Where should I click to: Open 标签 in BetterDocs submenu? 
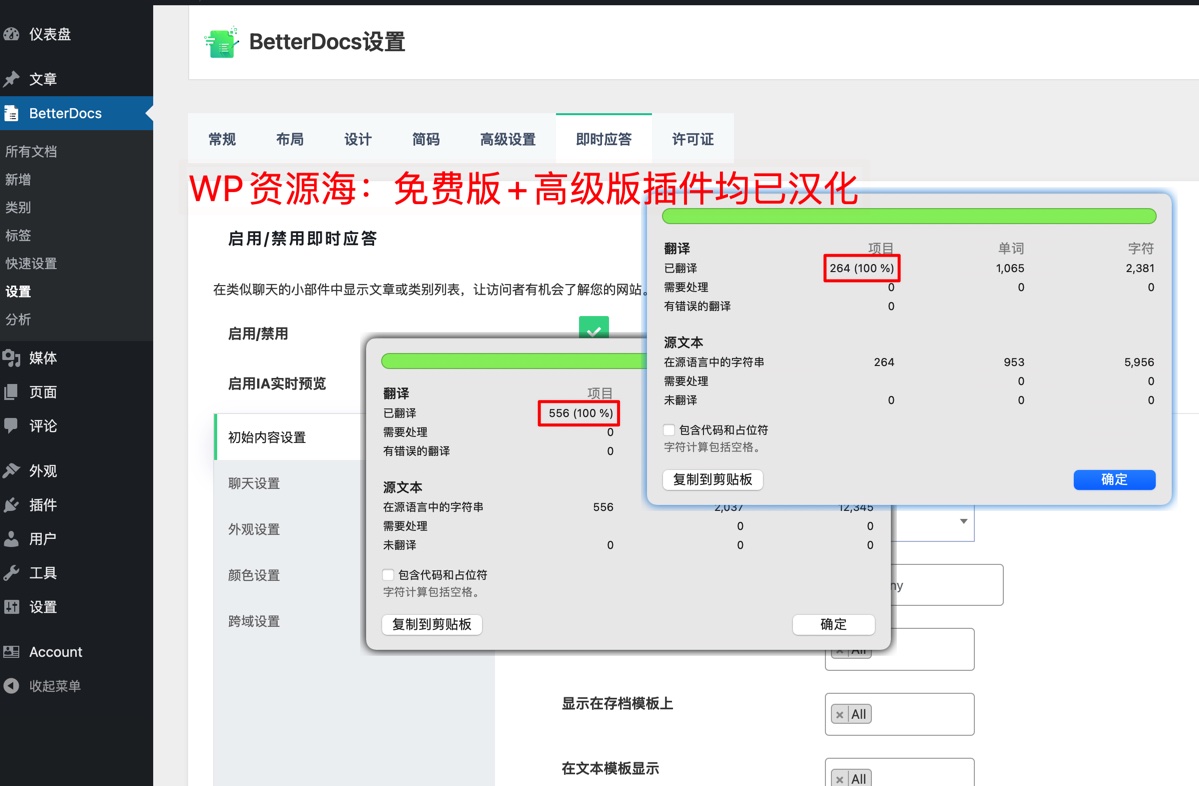click(x=18, y=235)
